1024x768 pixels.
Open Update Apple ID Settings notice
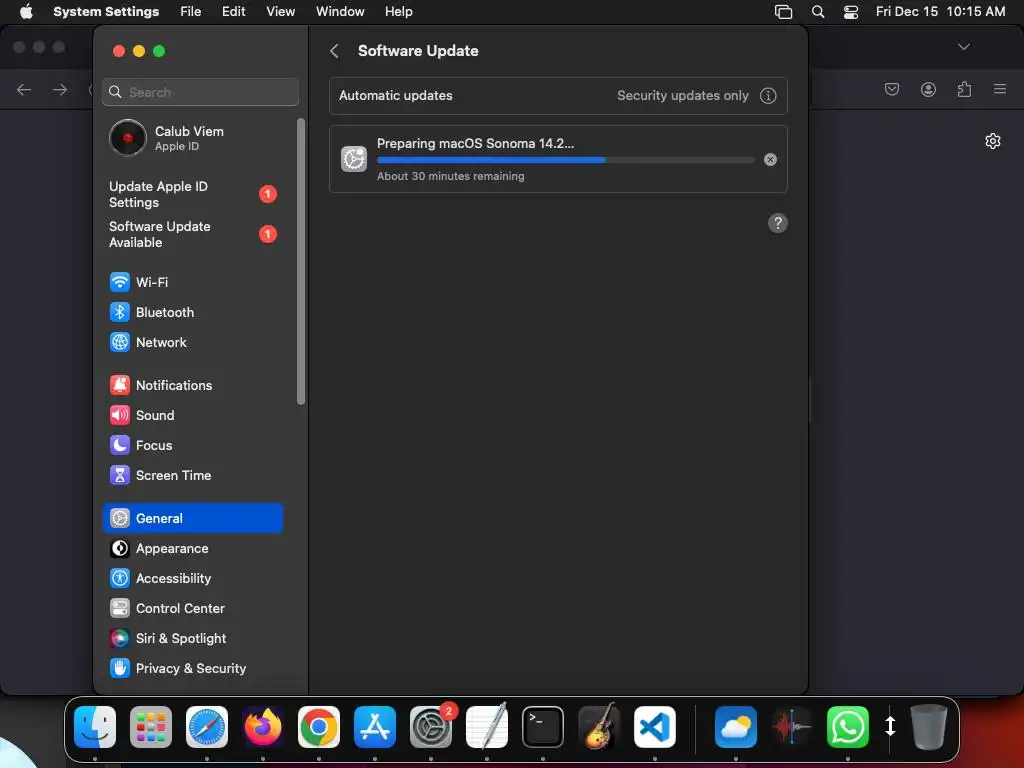[193, 194]
